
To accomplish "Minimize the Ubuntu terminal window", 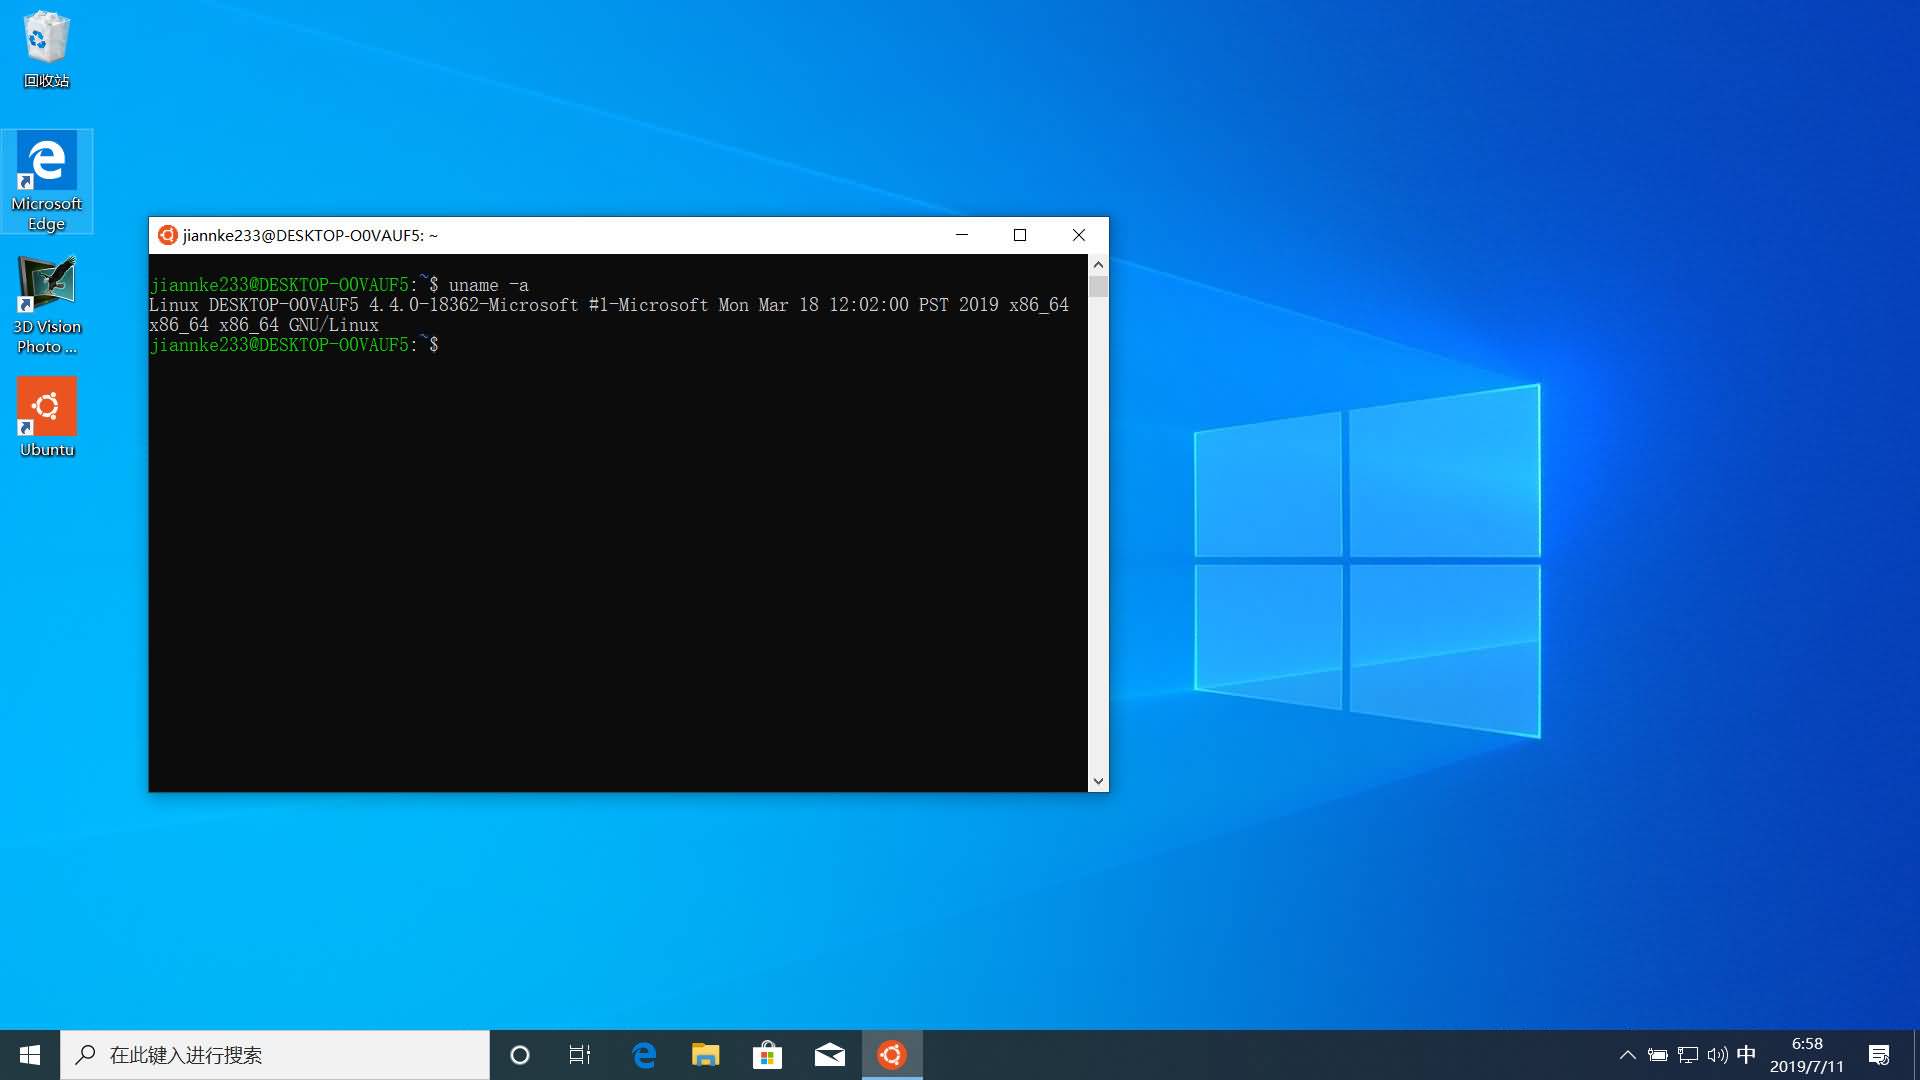I will click(962, 235).
